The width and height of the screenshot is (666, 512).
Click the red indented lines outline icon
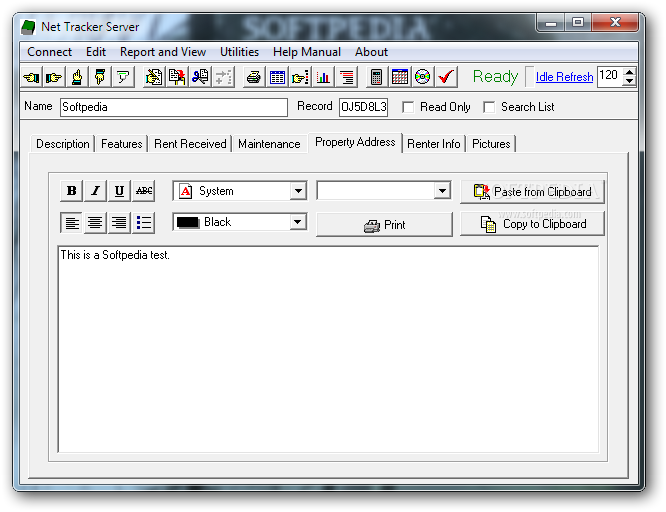coord(346,77)
